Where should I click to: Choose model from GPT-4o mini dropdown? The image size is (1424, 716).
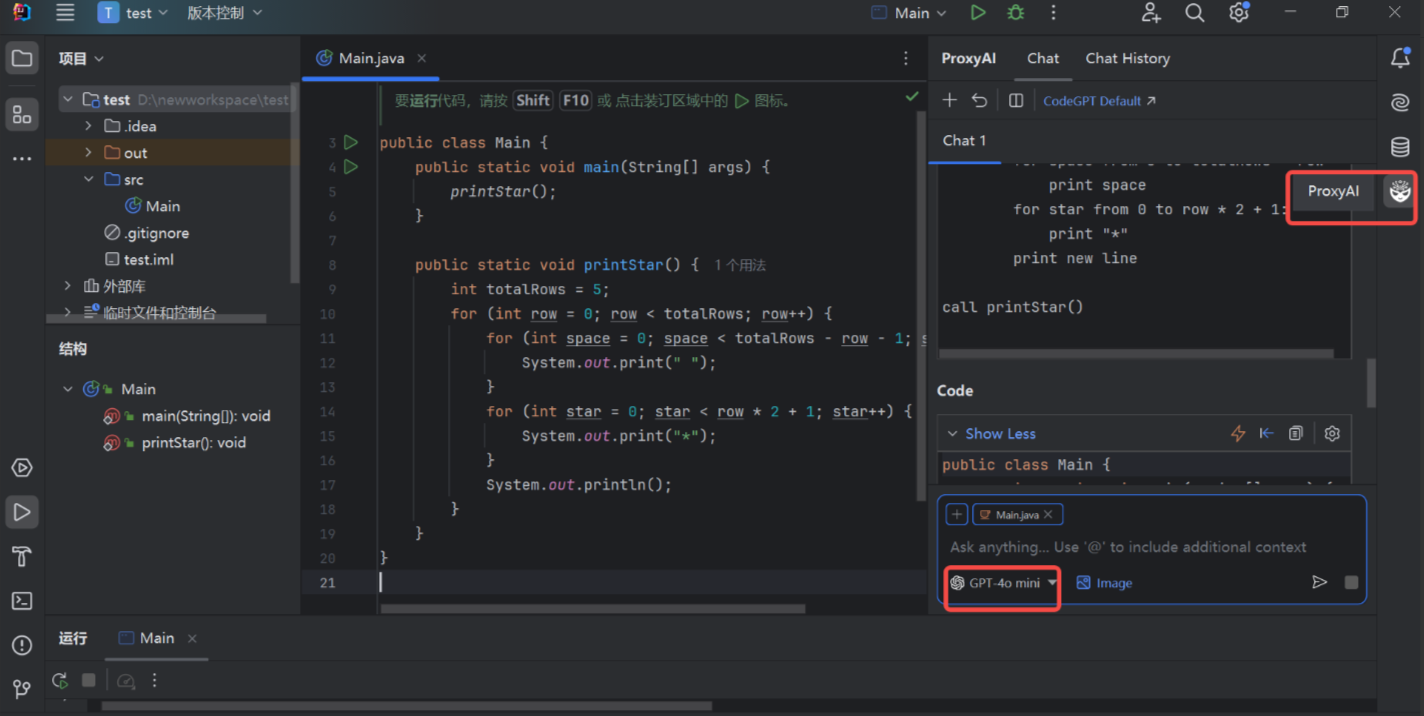click(x=1003, y=582)
